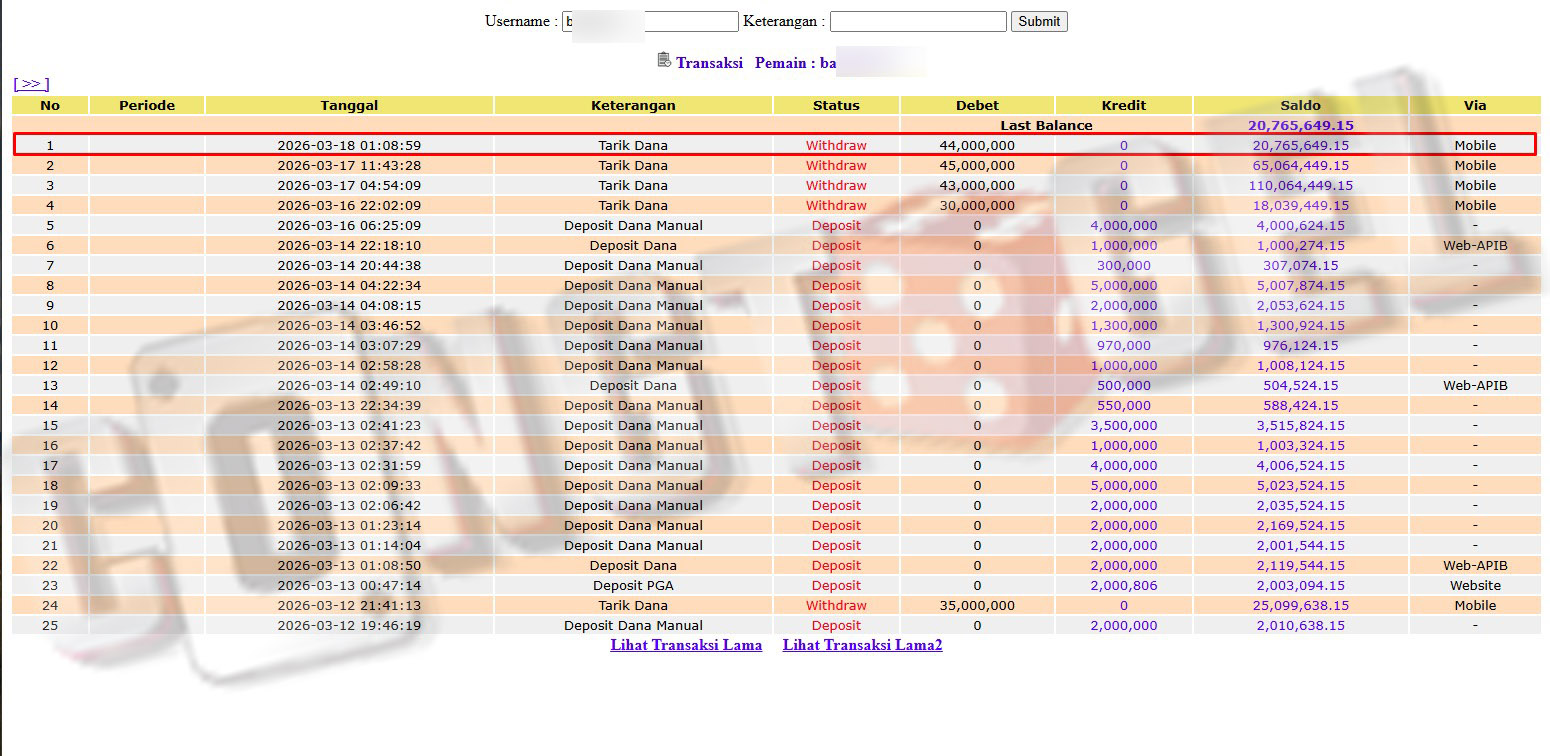
Task: Click date 2026-03-16 06:25:09
Action: point(349,225)
